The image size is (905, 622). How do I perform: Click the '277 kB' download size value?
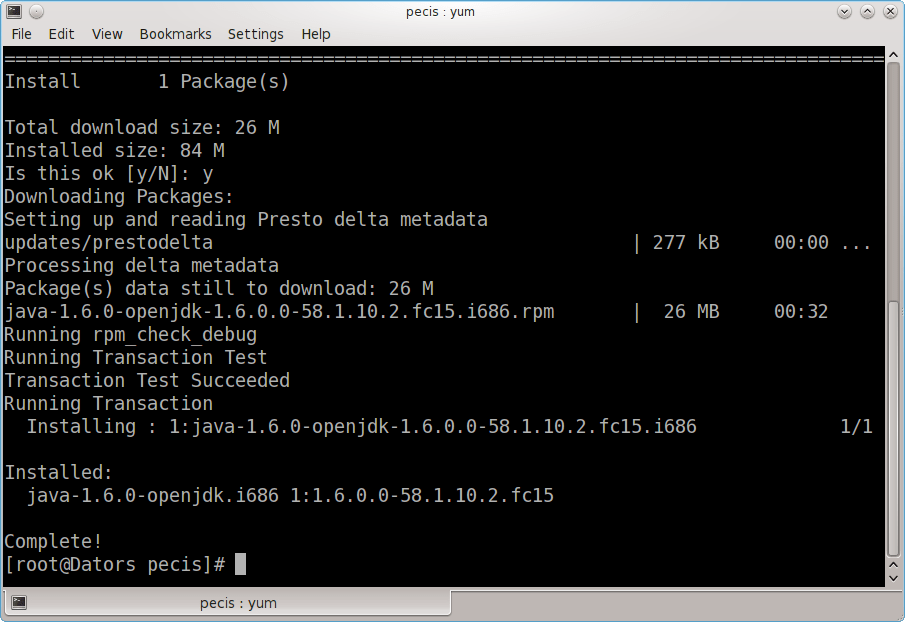coord(686,242)
